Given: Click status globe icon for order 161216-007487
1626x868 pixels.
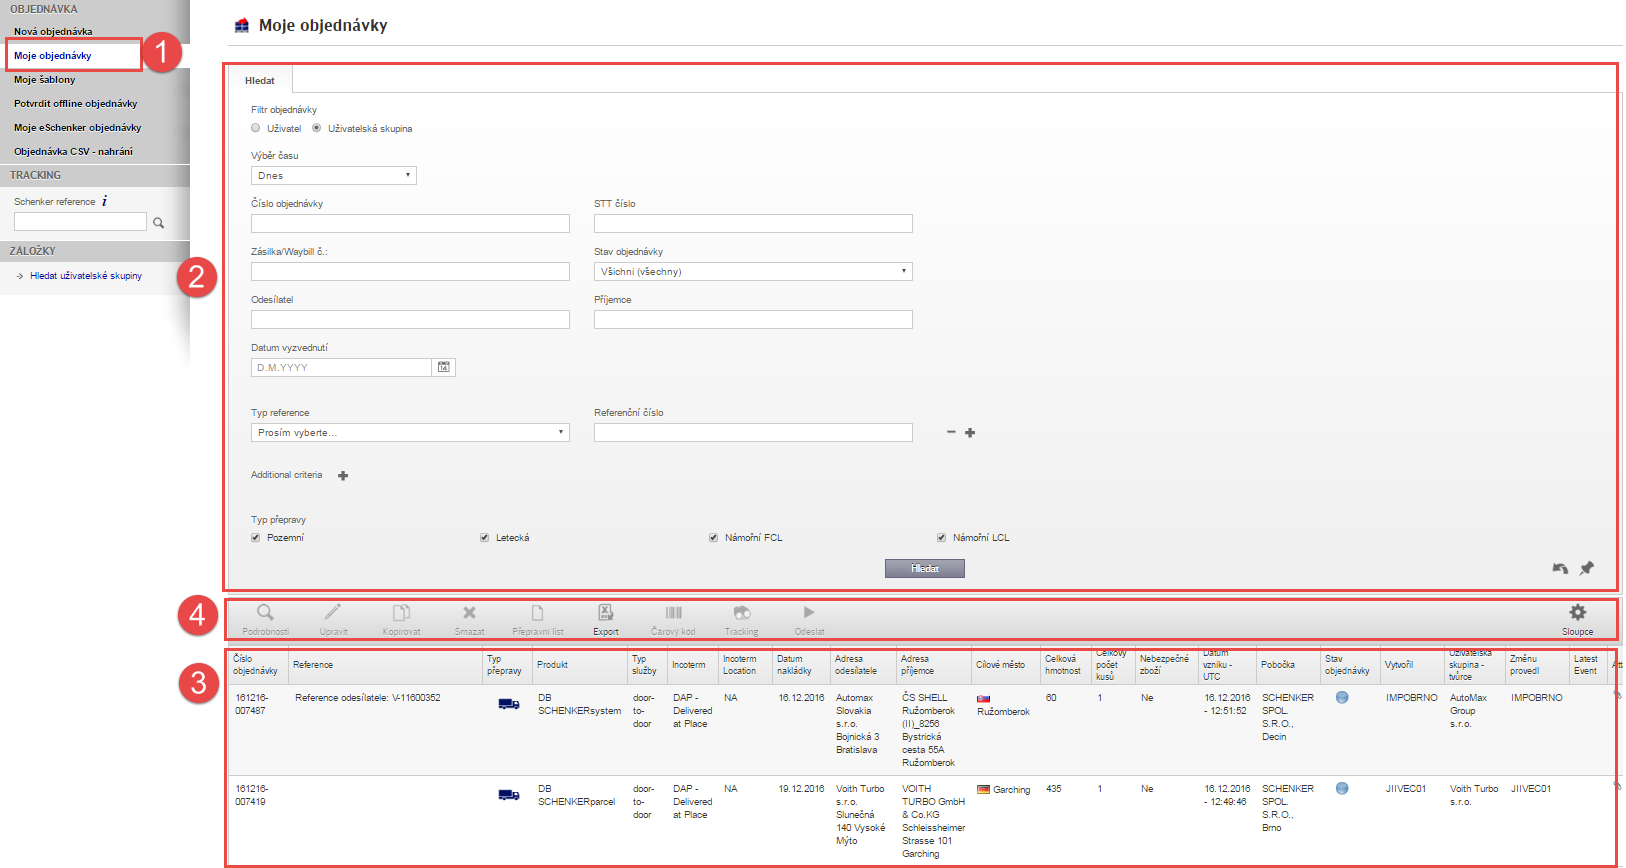Looking at the screenshot, I should pyautogui.click(x=1342, y=697).
